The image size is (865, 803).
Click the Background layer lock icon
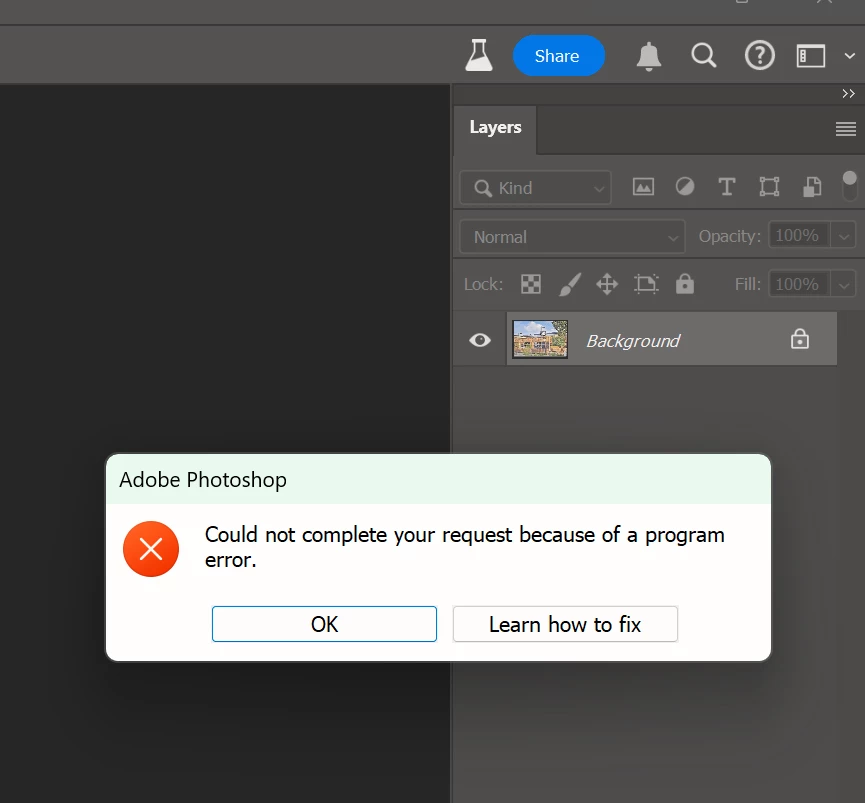pos(800,339)
